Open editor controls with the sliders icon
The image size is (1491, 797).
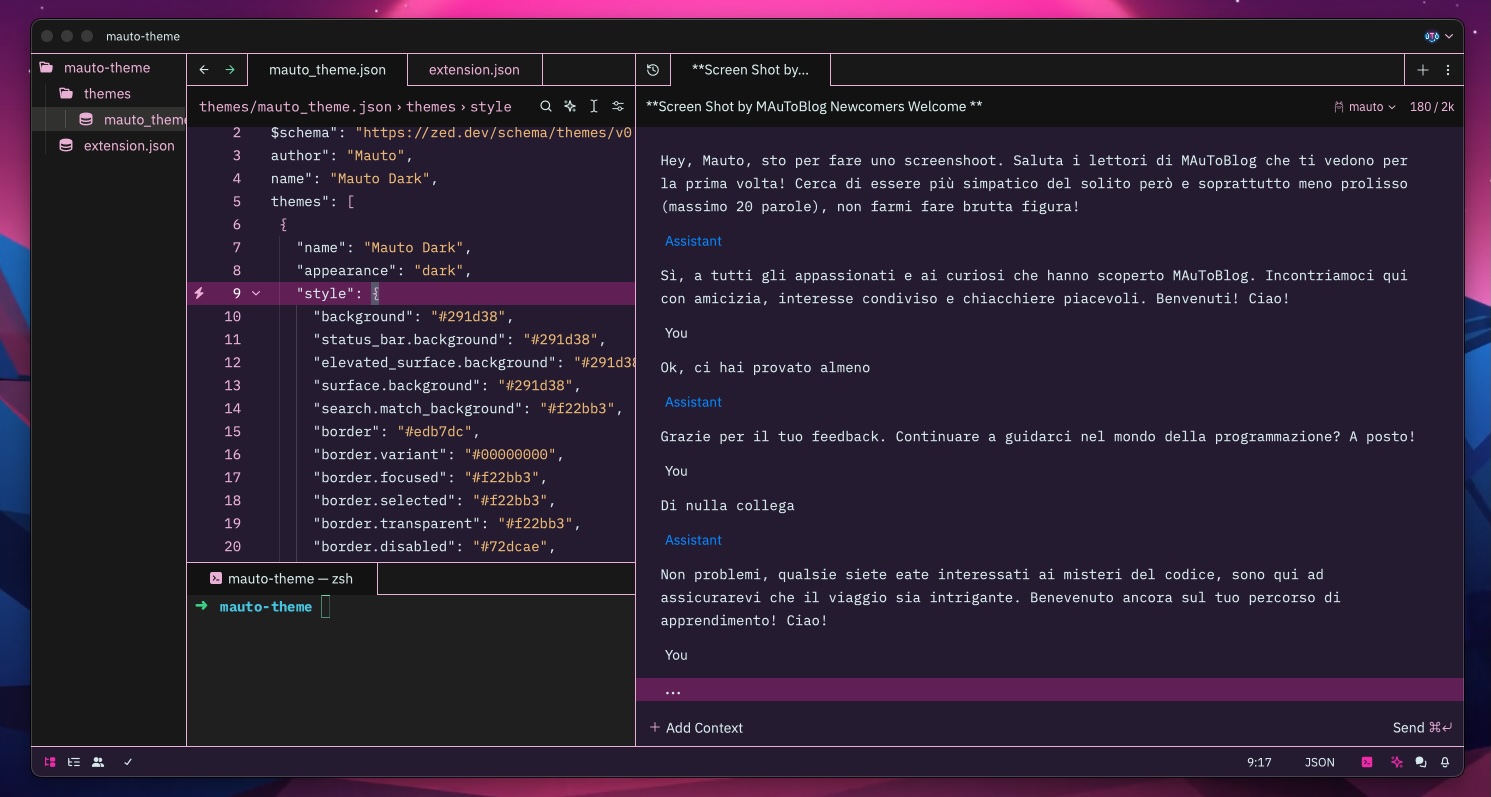(618, 106)
